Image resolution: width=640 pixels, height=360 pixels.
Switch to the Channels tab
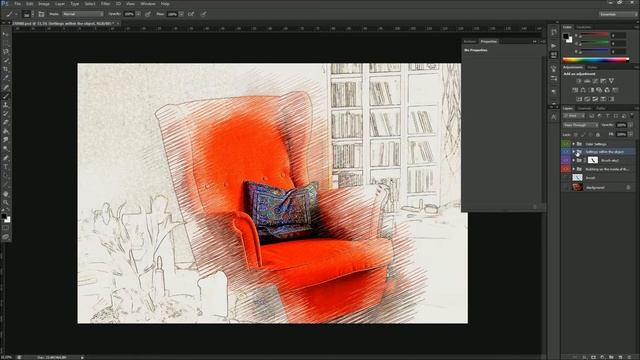coord(584,109)
